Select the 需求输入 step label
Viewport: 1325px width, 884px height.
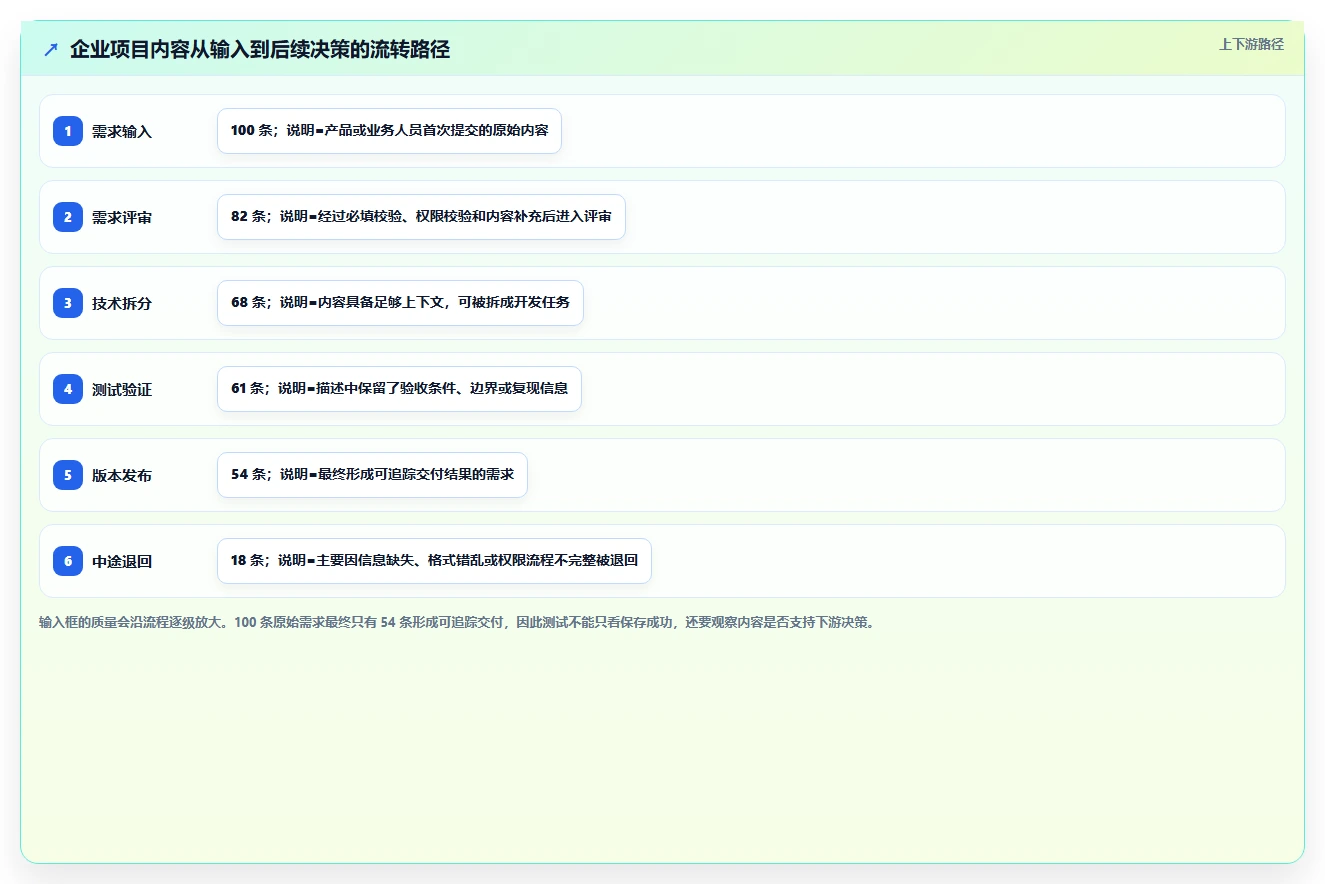tap(122, 131)
